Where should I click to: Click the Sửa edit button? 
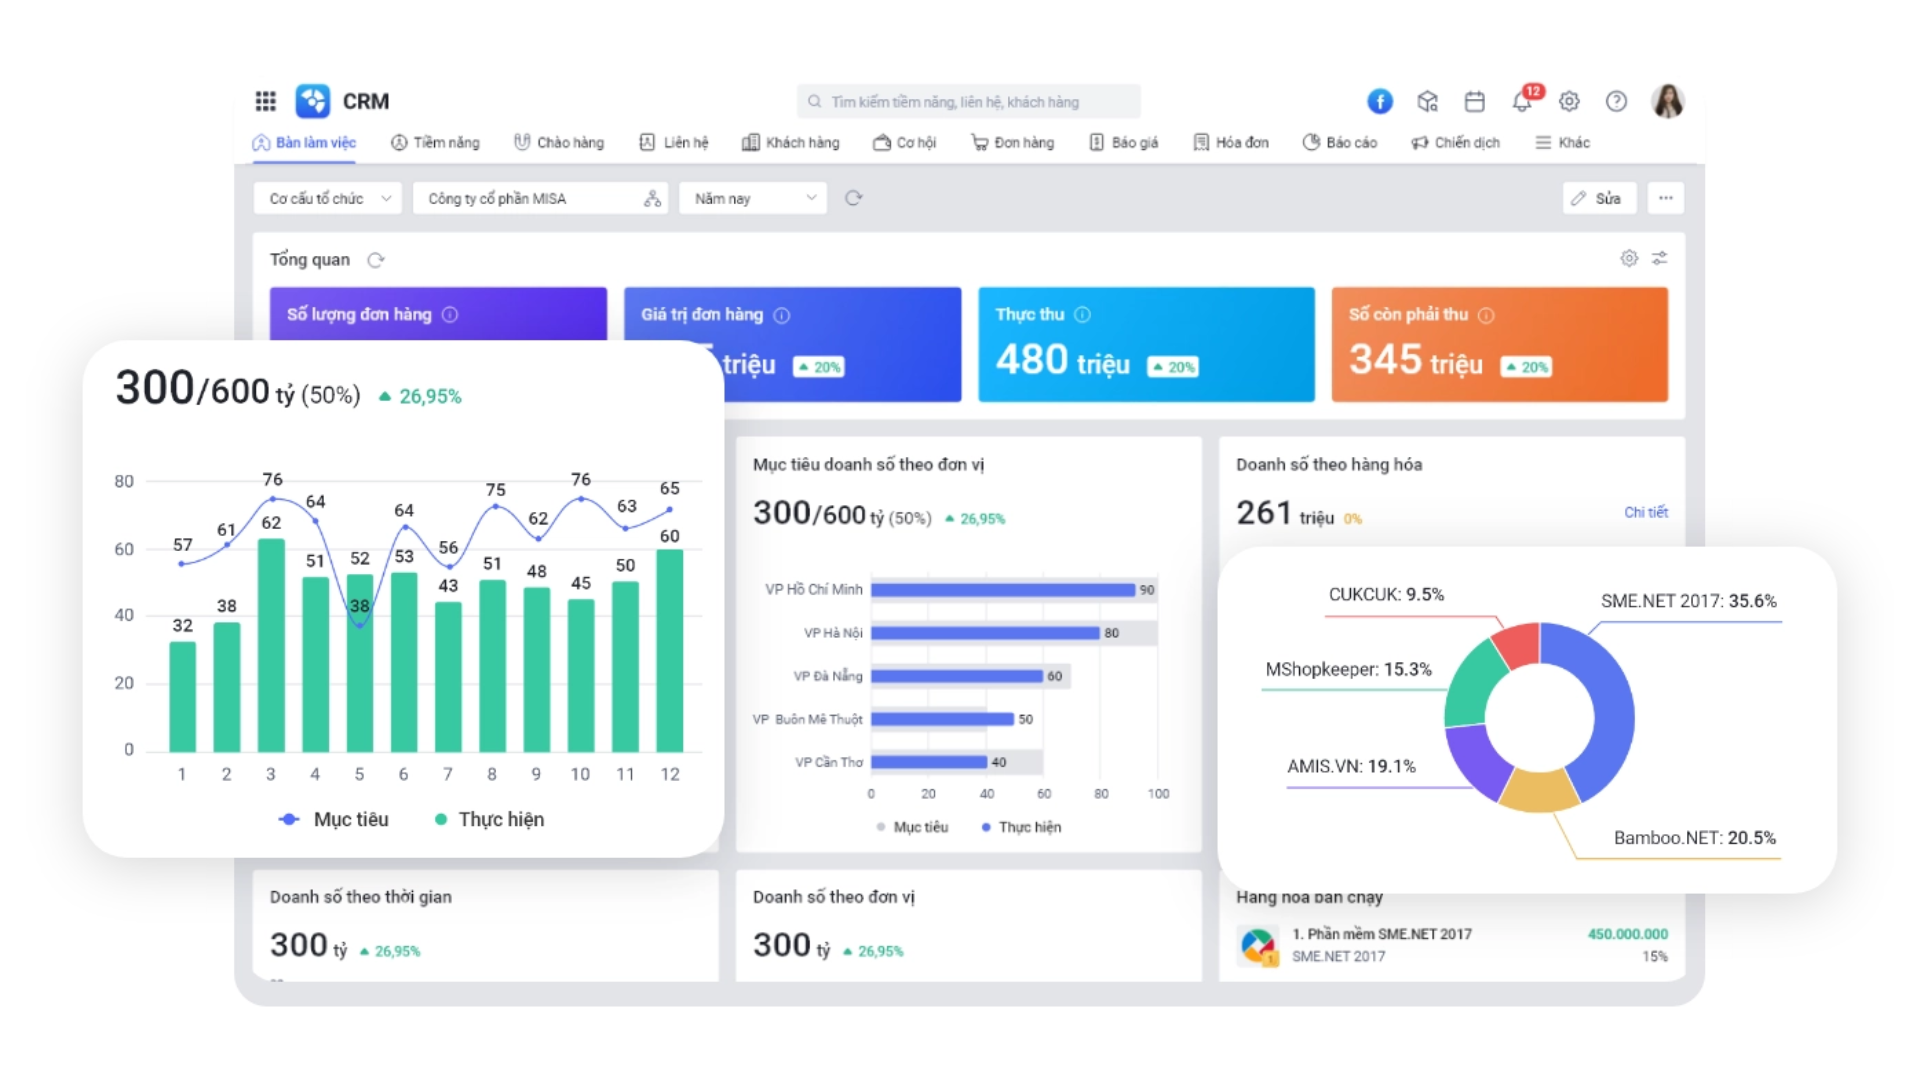[1598, 198]
